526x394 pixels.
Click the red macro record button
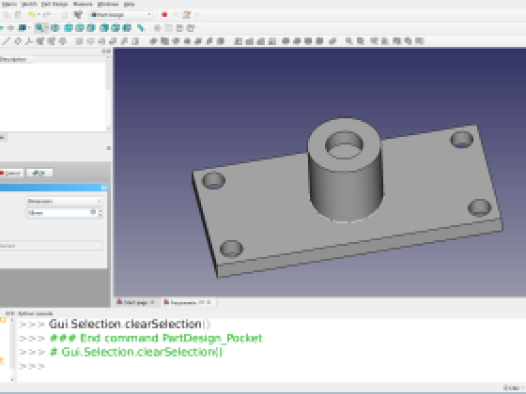[x=164, y=15]
